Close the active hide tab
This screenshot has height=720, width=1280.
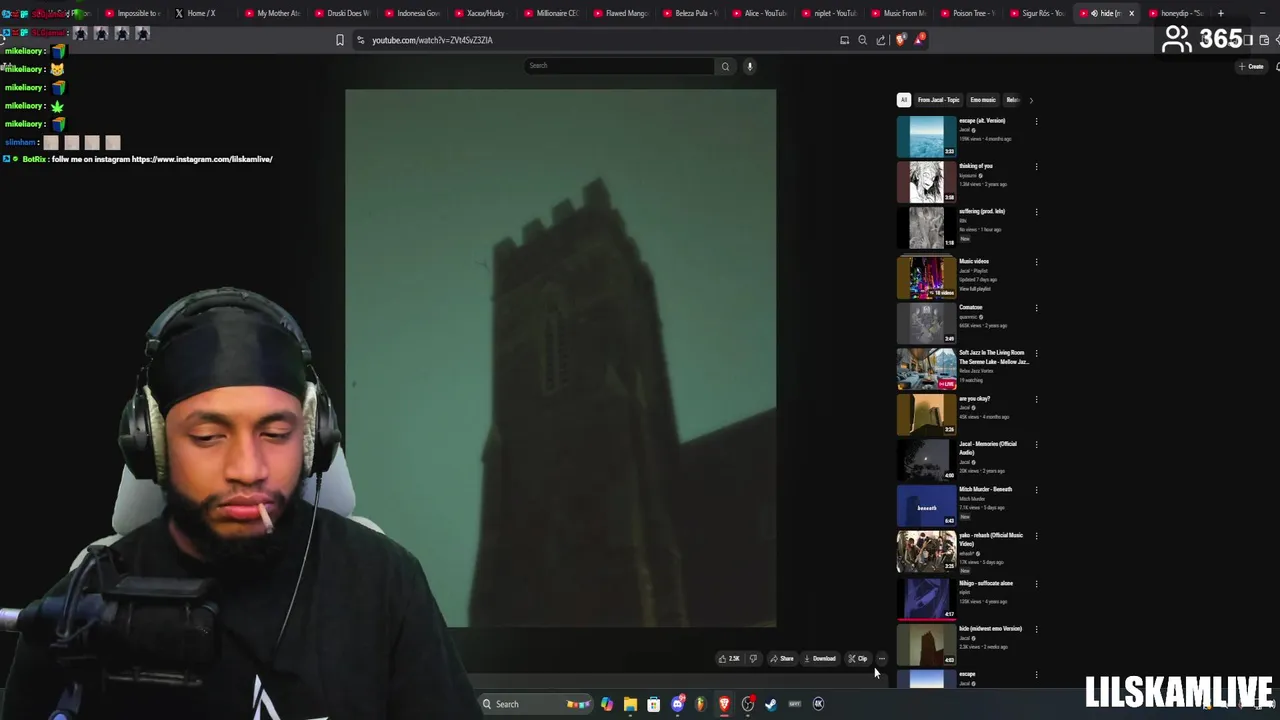point(1131,13)
